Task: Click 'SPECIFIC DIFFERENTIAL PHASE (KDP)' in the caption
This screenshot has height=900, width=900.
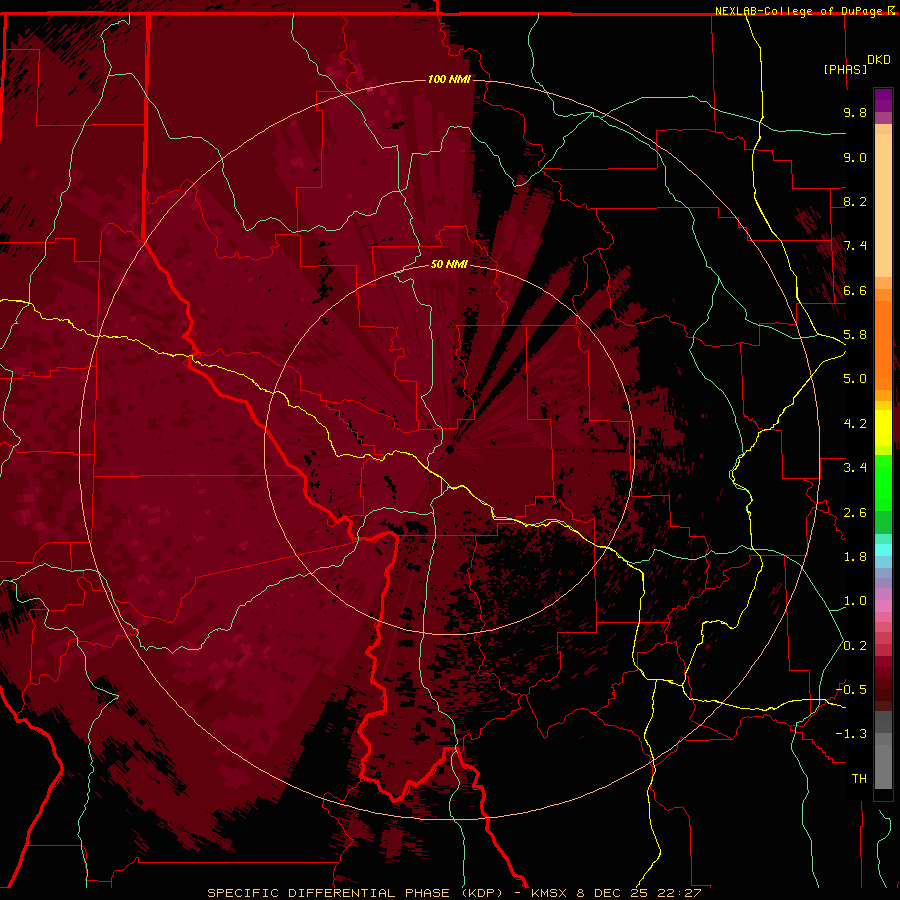Action: [x=355, y=893]
